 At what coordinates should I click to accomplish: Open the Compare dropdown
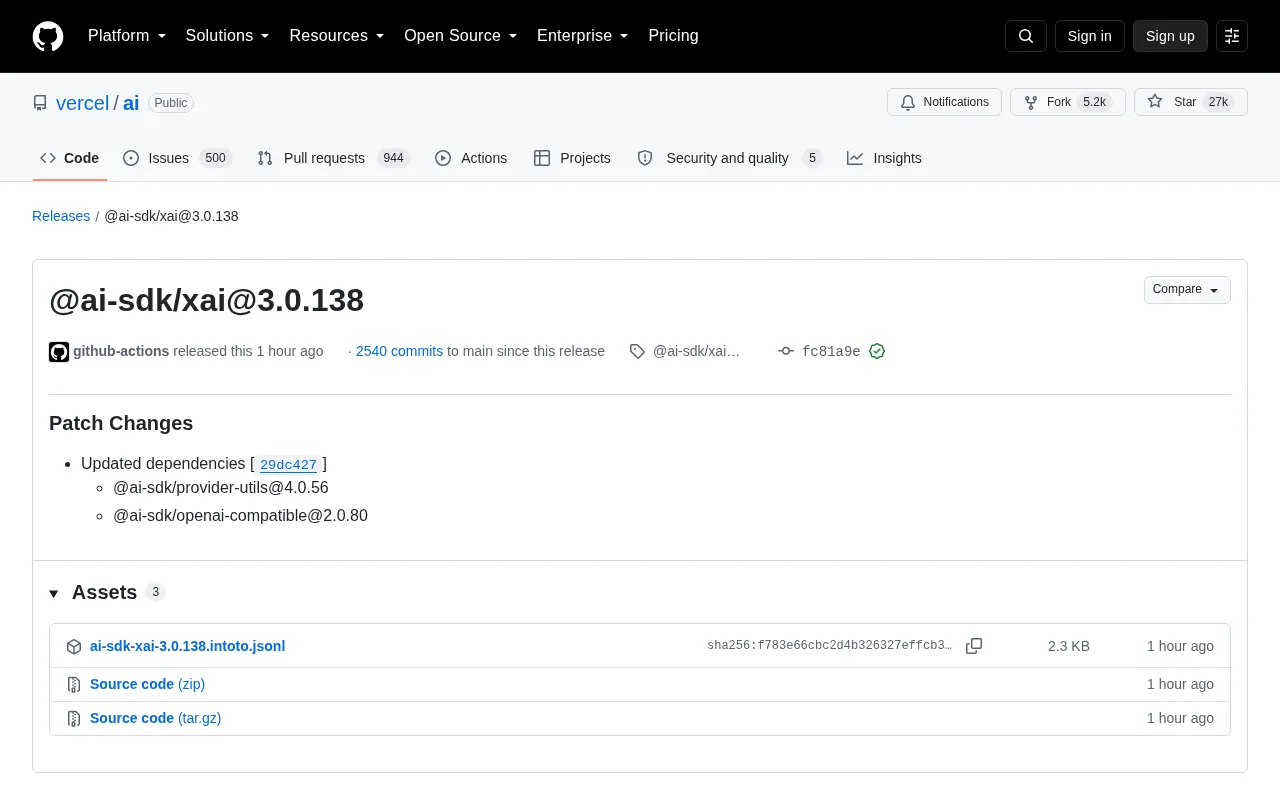(x=1187, y=290)
